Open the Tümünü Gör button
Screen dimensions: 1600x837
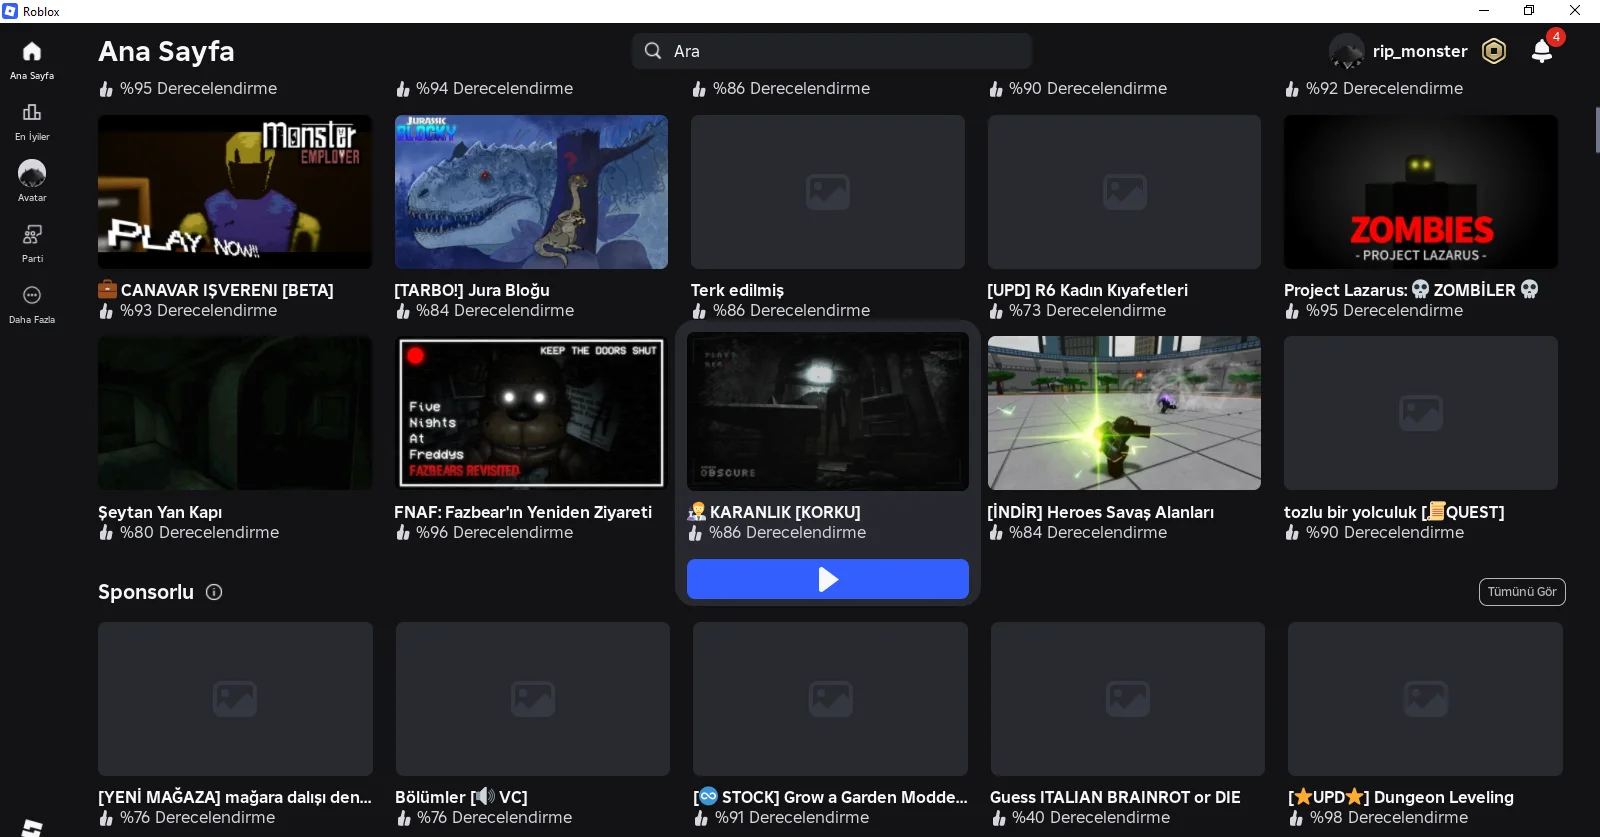(x=1522, y=592)
